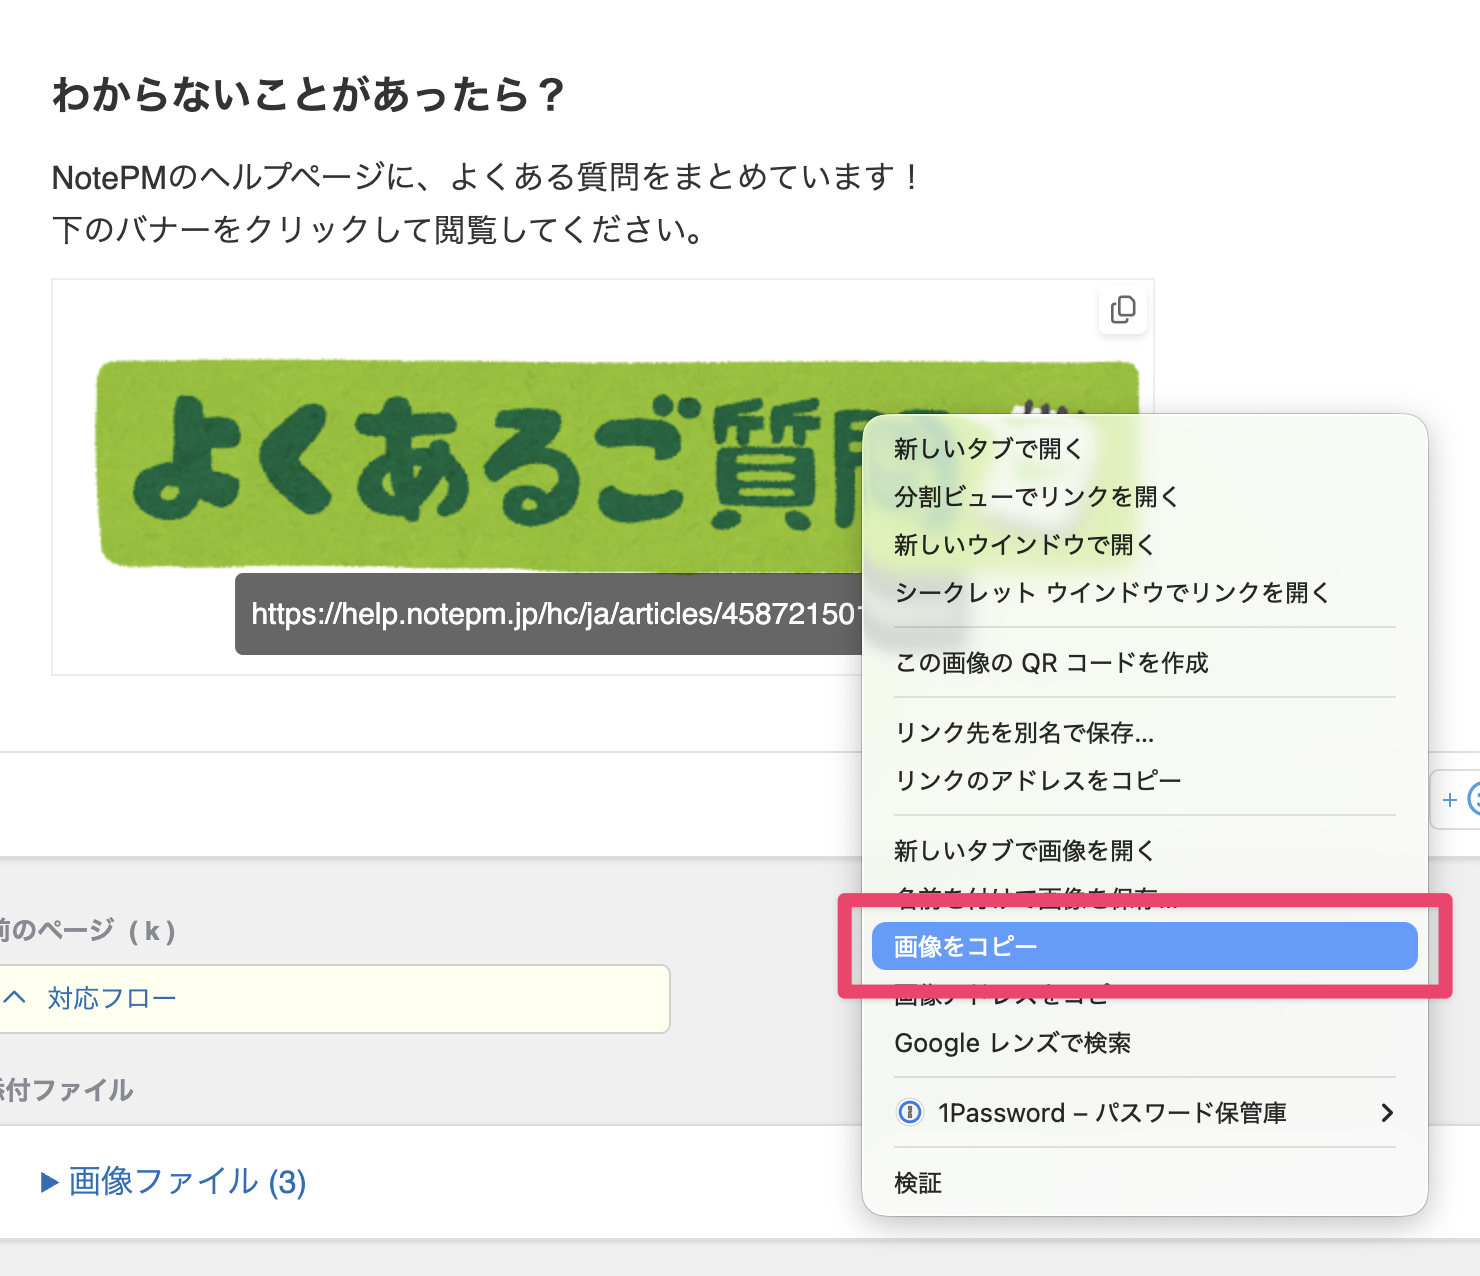Choose 新しいタブで画像を開く
1480x1276 pixels.
point(1024,851)
